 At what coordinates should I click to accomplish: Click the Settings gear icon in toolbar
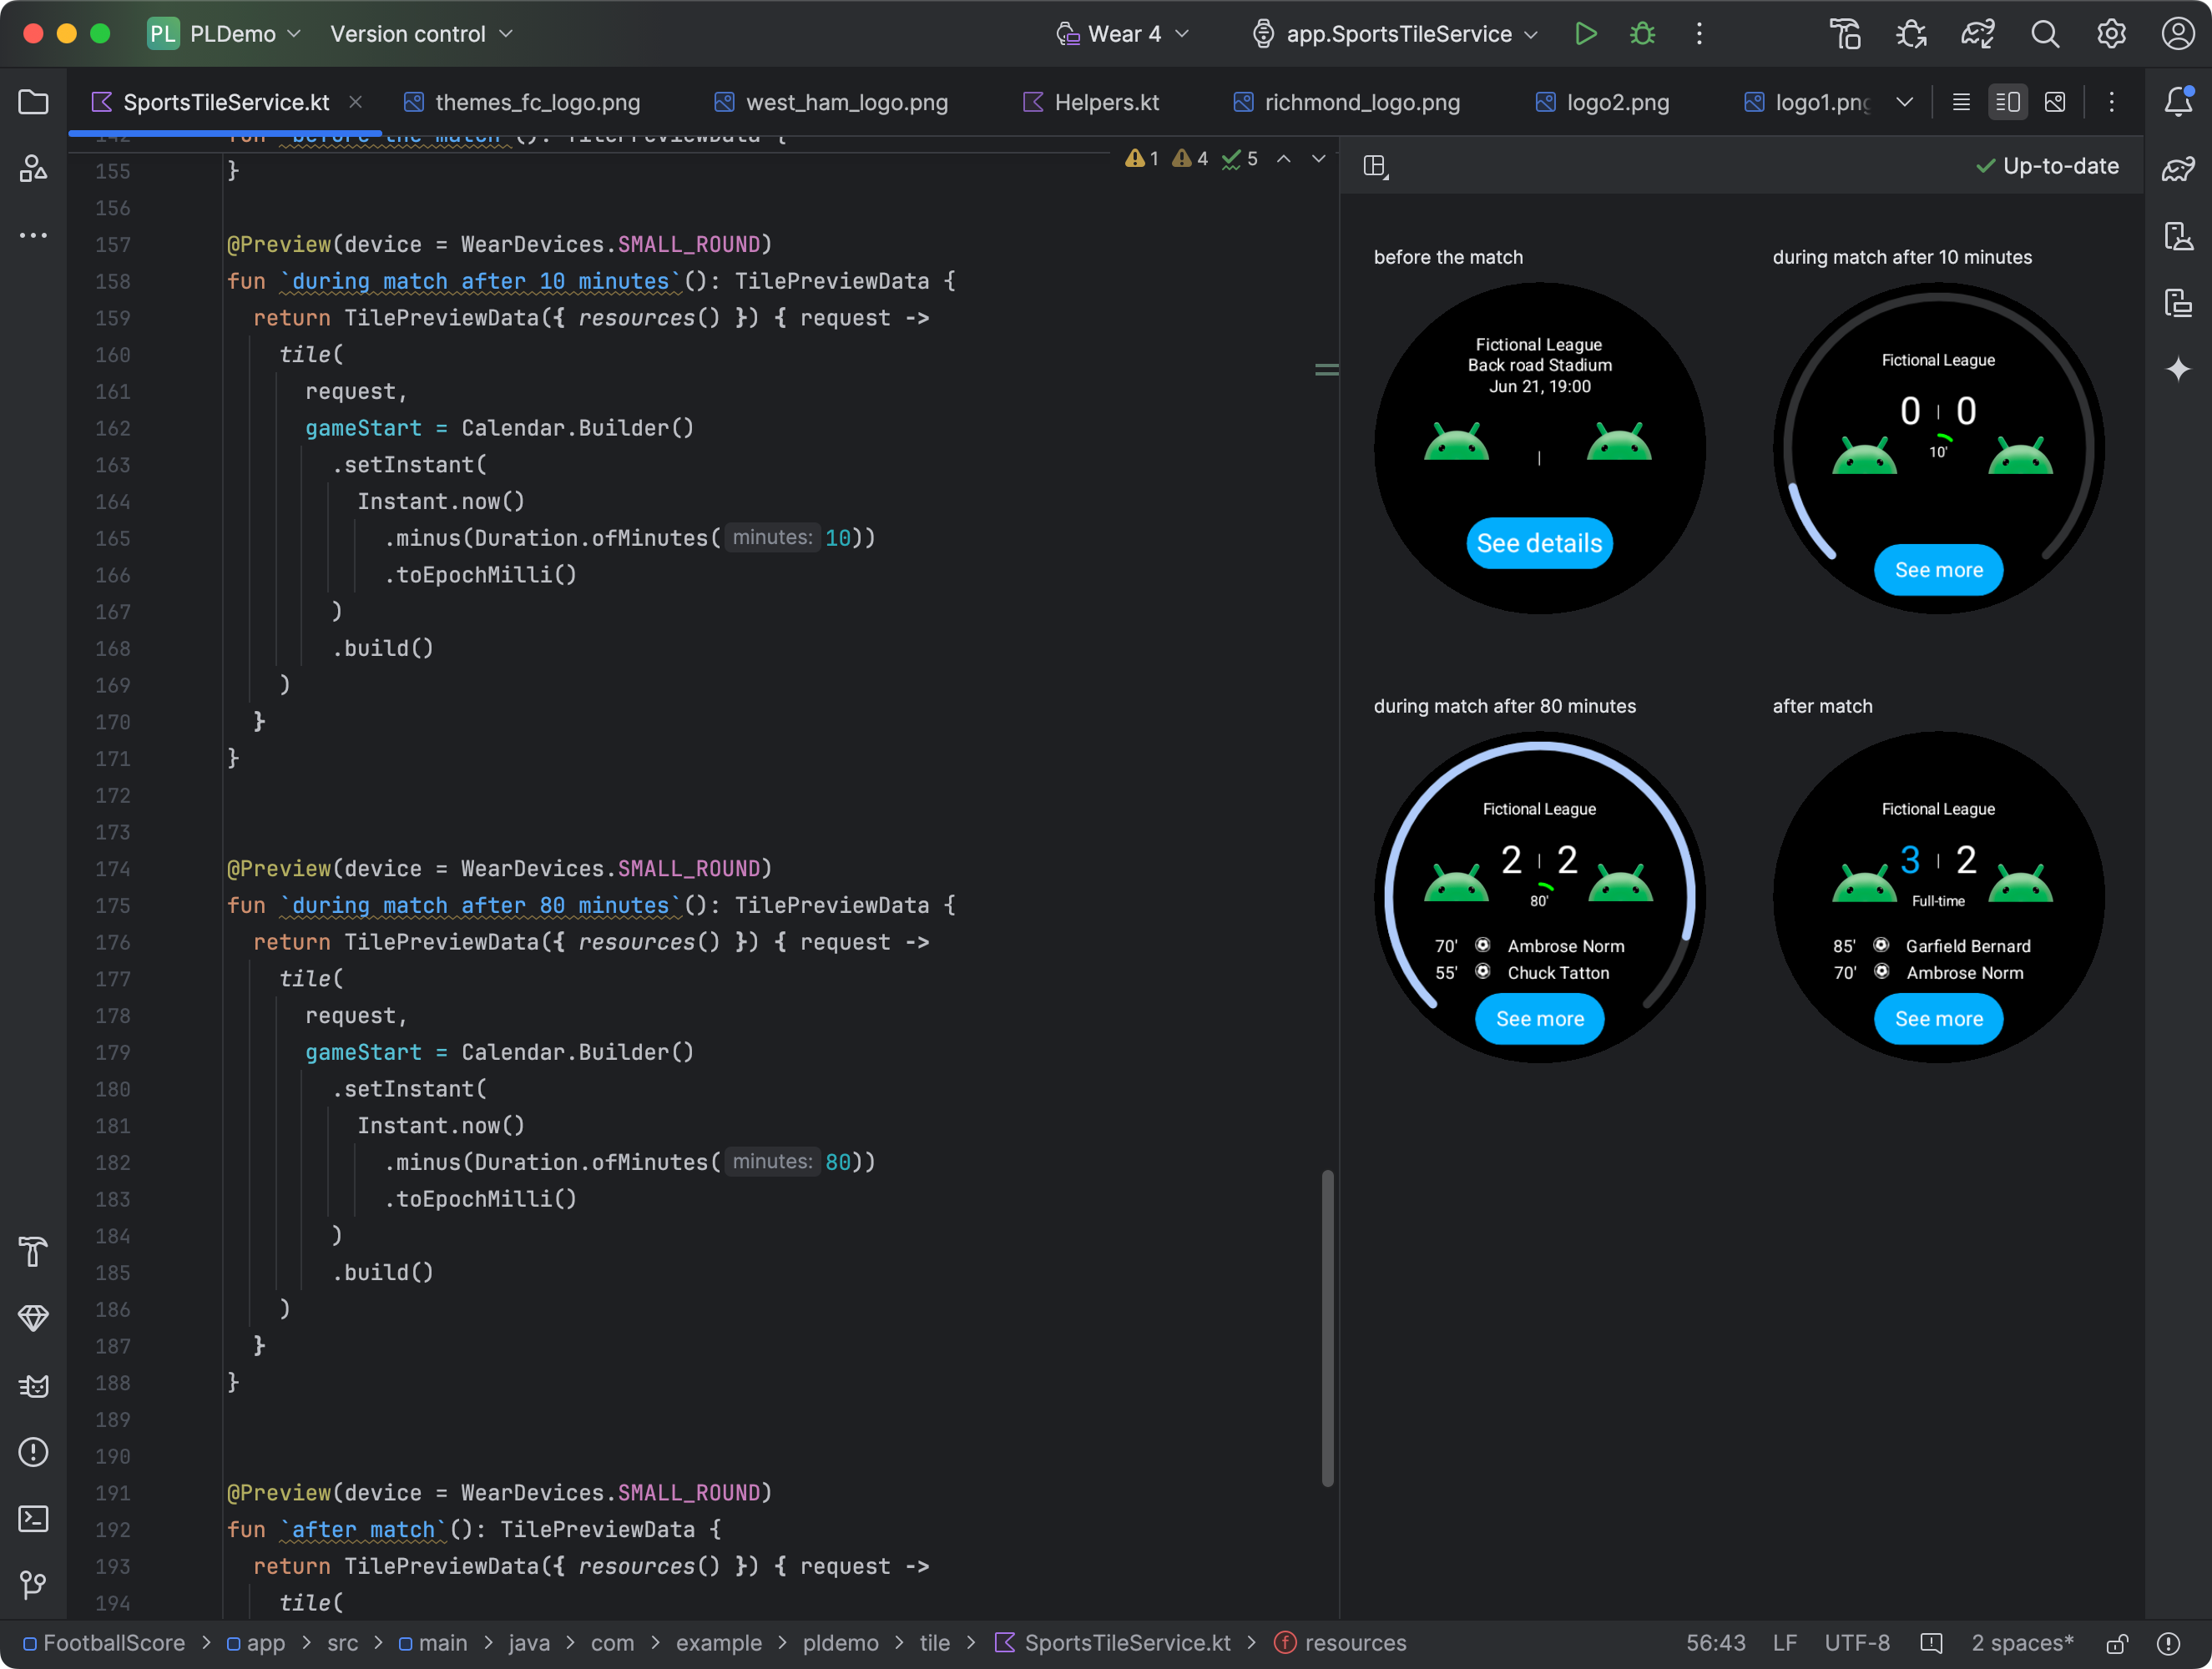tap(2110, 35)
